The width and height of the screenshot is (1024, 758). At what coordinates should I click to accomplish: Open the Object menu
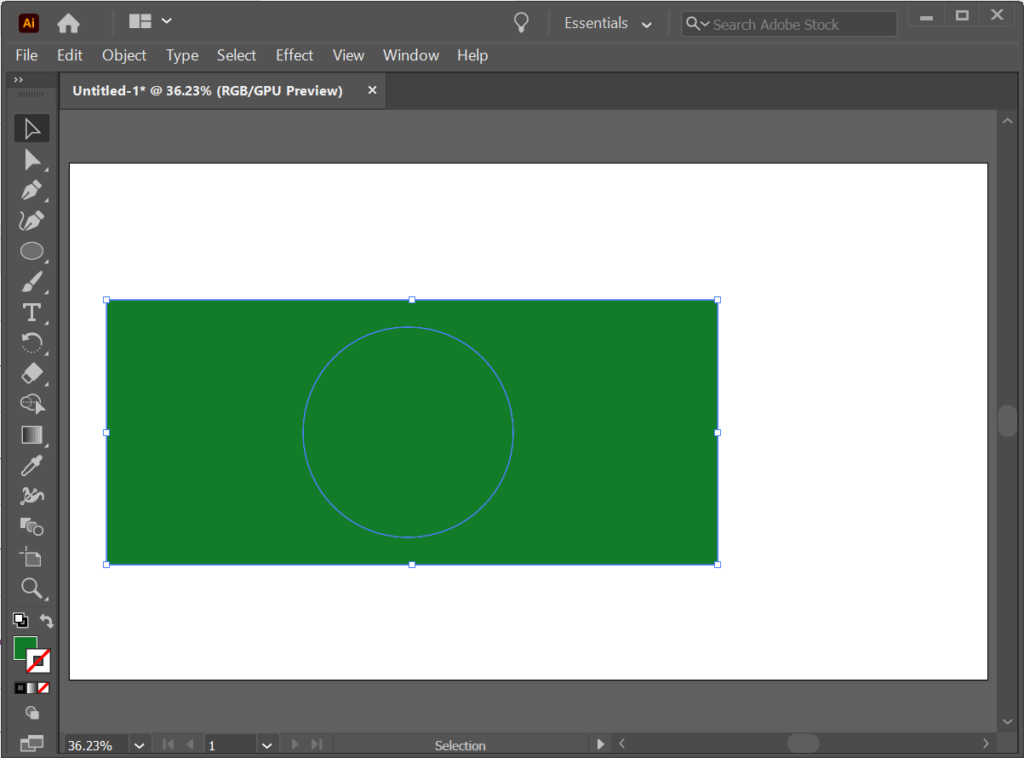coord(124,55)
